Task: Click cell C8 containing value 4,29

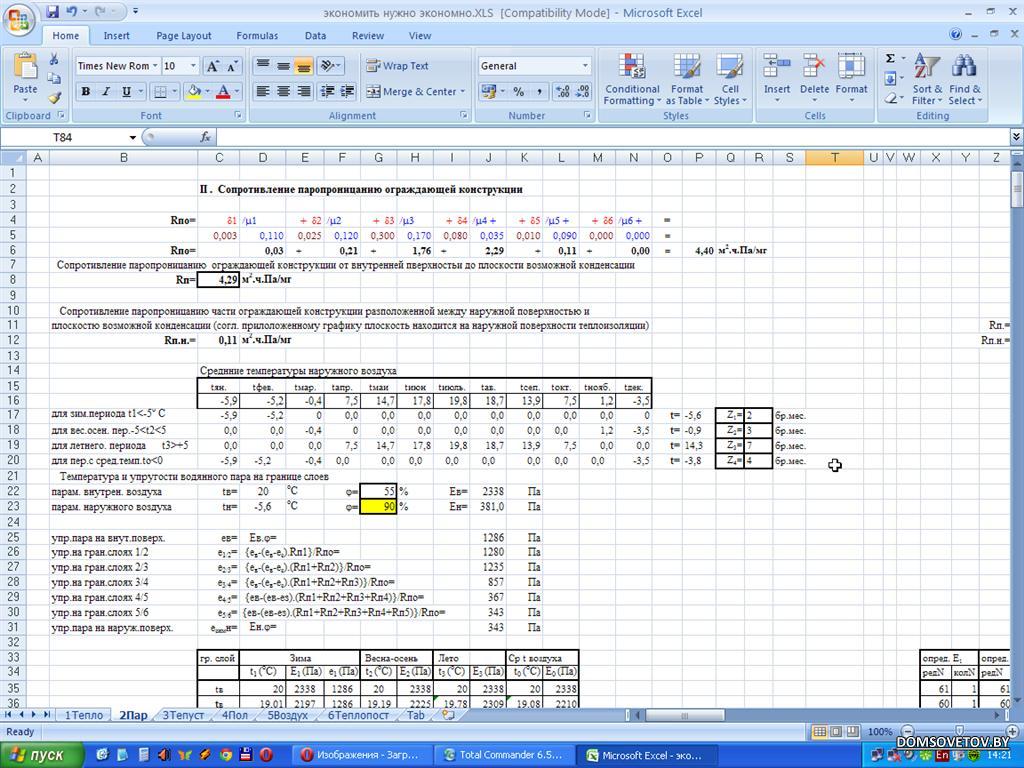Action: pyautogui.click(x=219, y=280)
